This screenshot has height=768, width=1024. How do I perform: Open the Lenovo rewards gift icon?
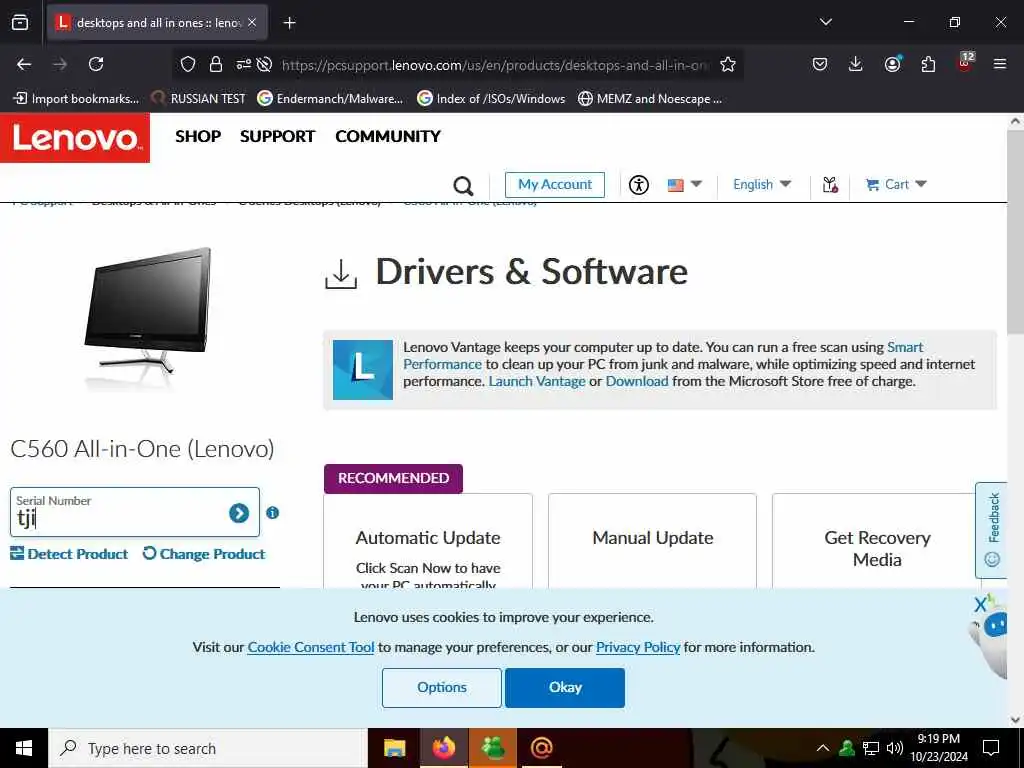pos(830,185)
